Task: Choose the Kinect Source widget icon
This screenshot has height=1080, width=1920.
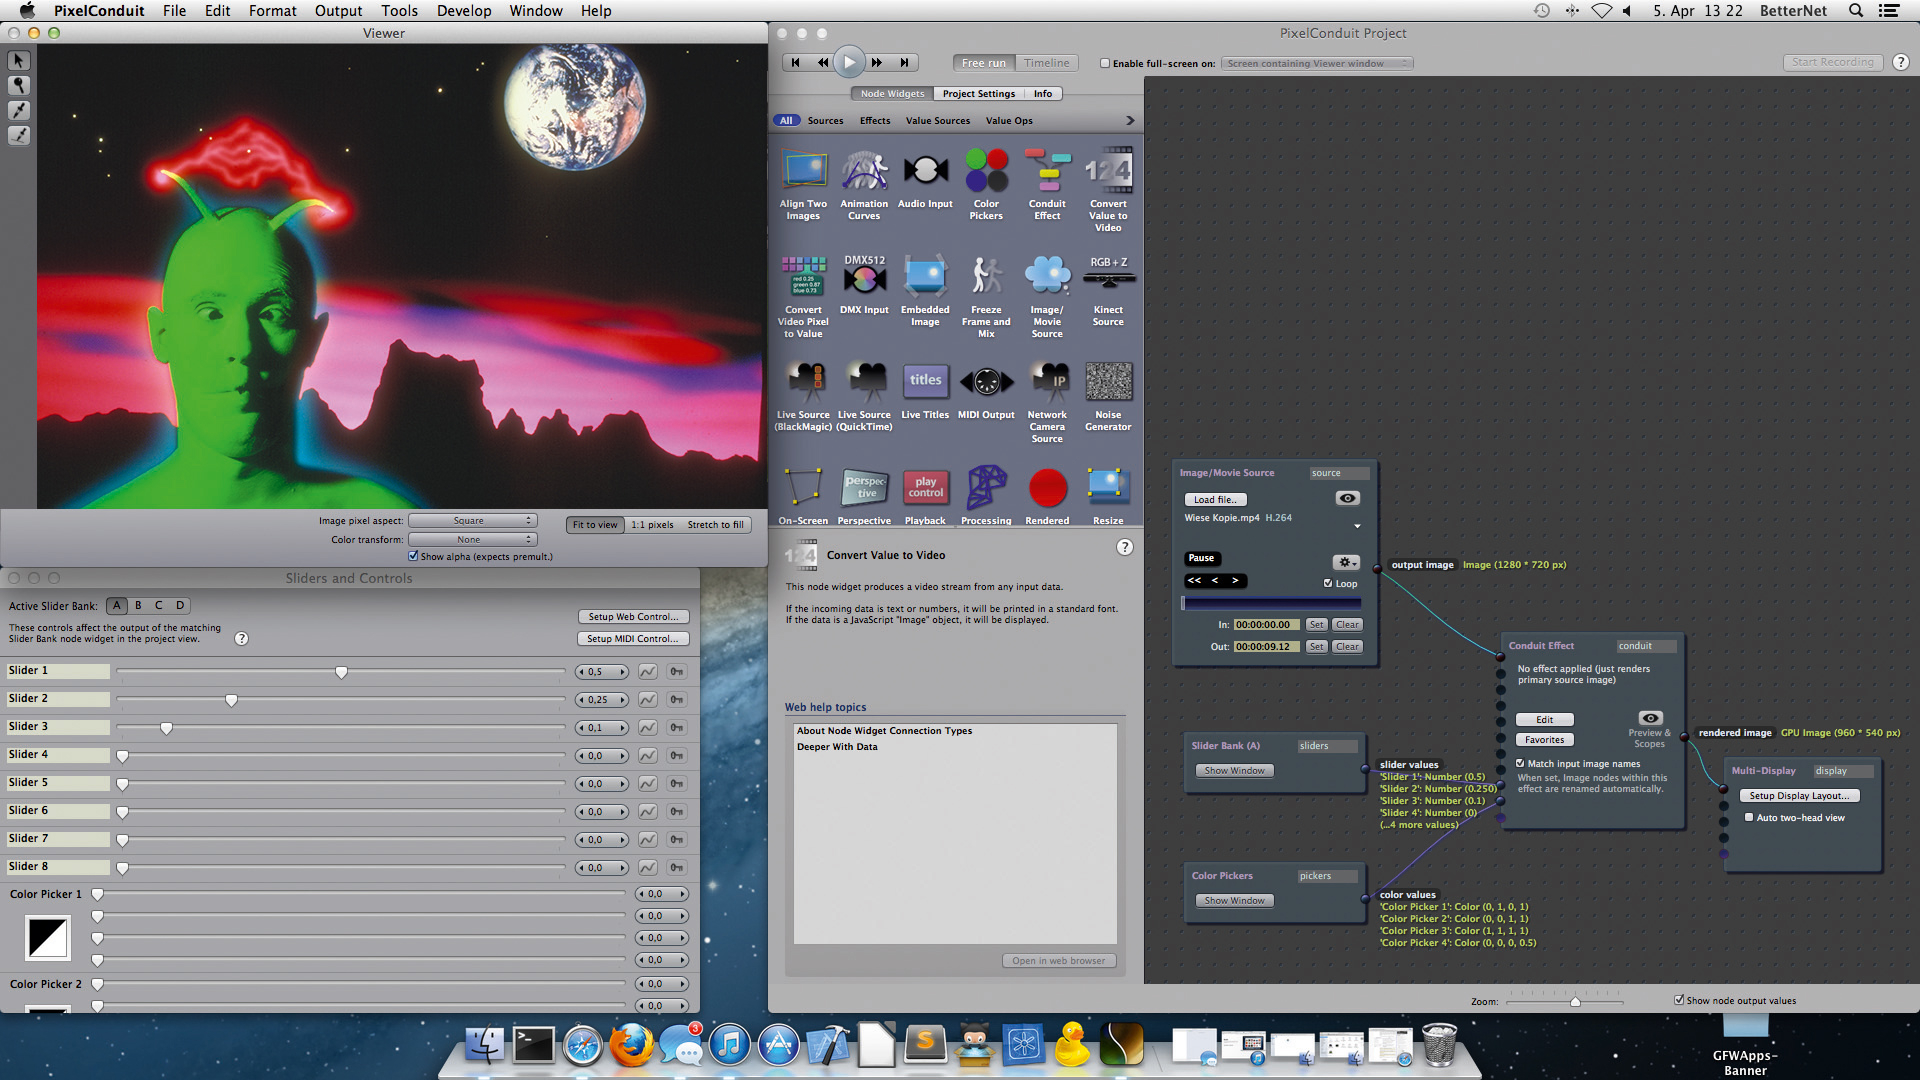Action: click(1108, 276)
